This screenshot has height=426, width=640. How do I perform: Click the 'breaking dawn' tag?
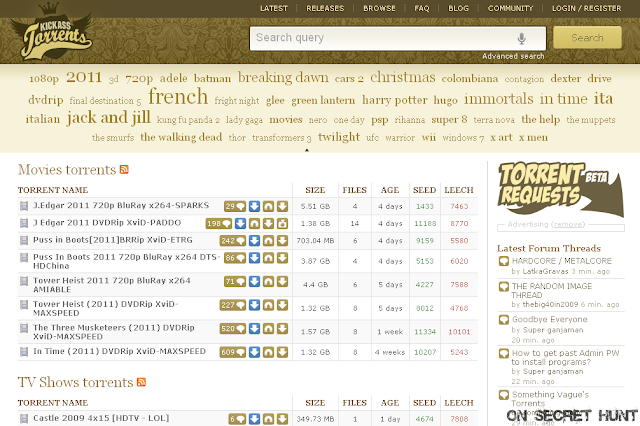[x=283, y=77]
